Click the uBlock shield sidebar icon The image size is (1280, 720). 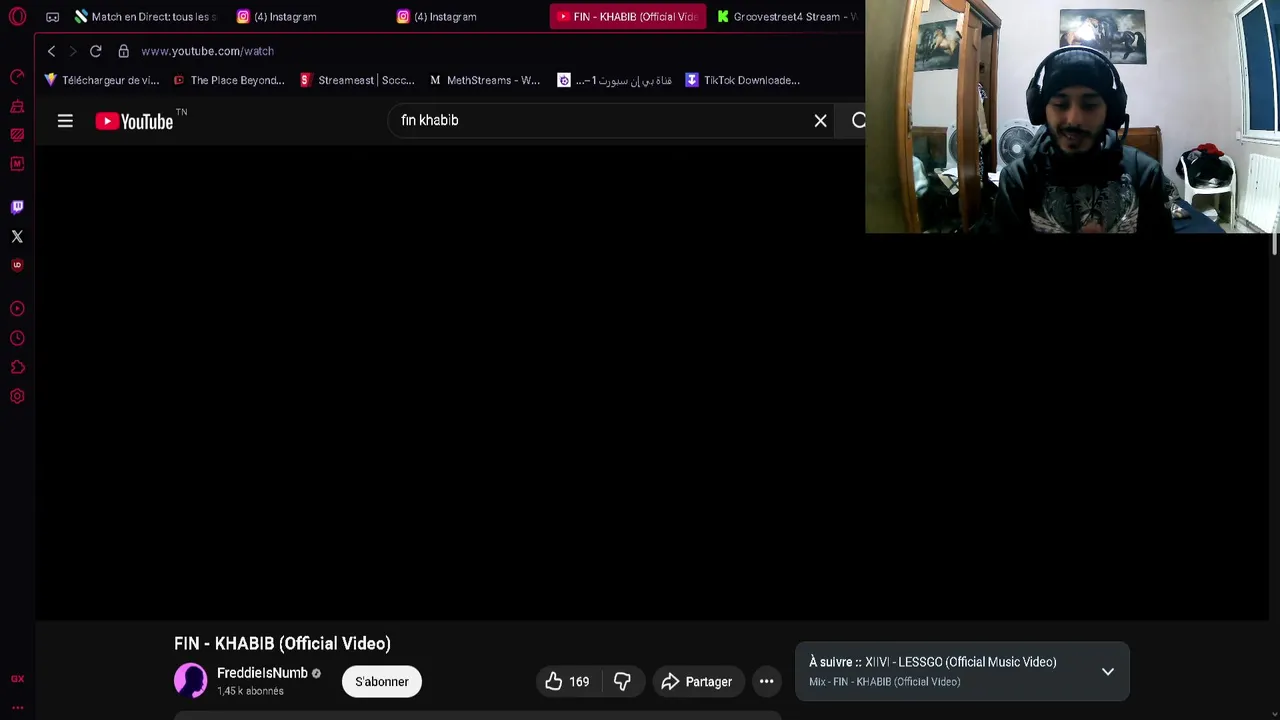[17, 265]
